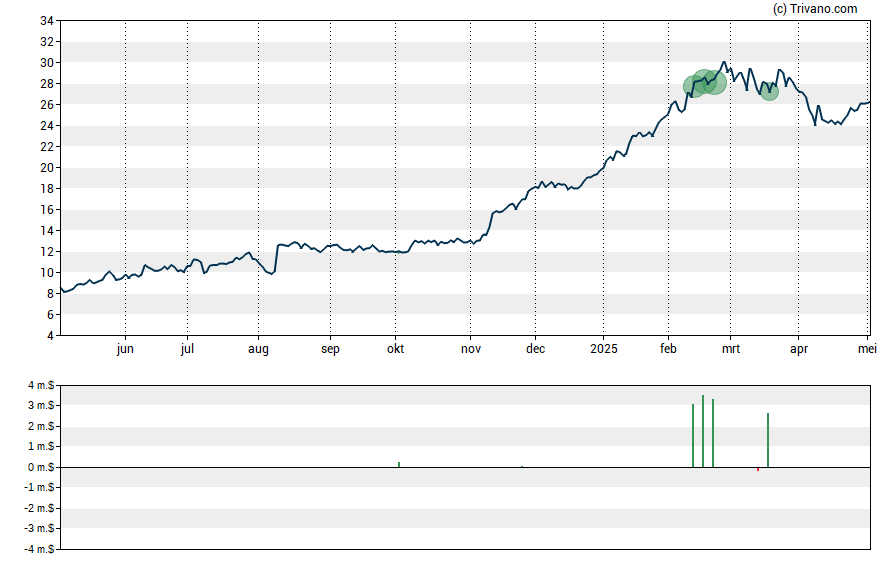Click the 'jun' month label

(125, 349)
